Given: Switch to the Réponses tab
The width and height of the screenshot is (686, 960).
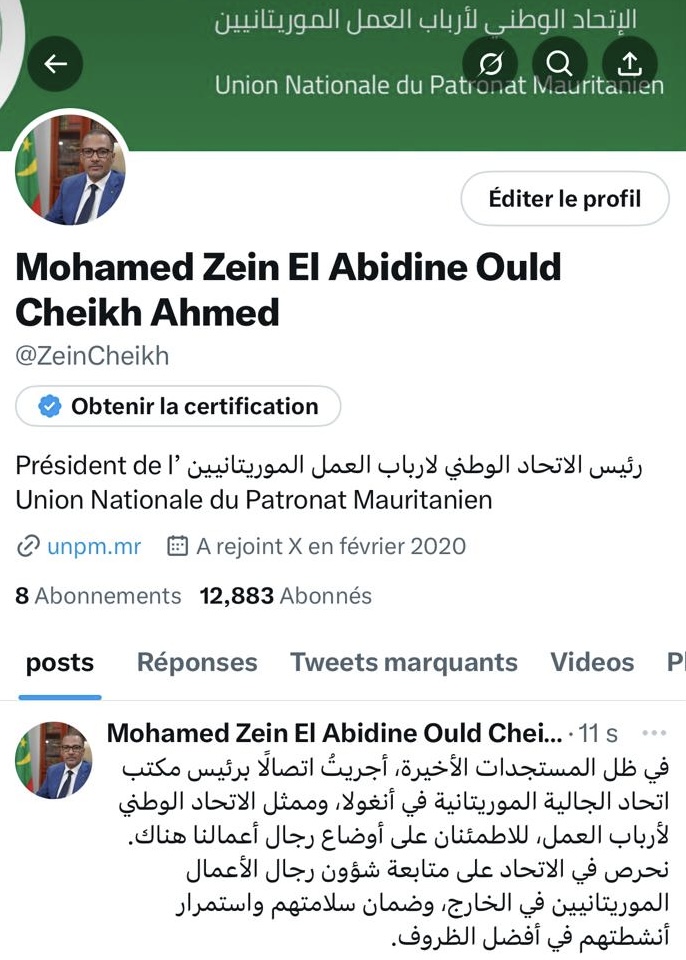Looking at the screenshot, I should tap(197, 662).
